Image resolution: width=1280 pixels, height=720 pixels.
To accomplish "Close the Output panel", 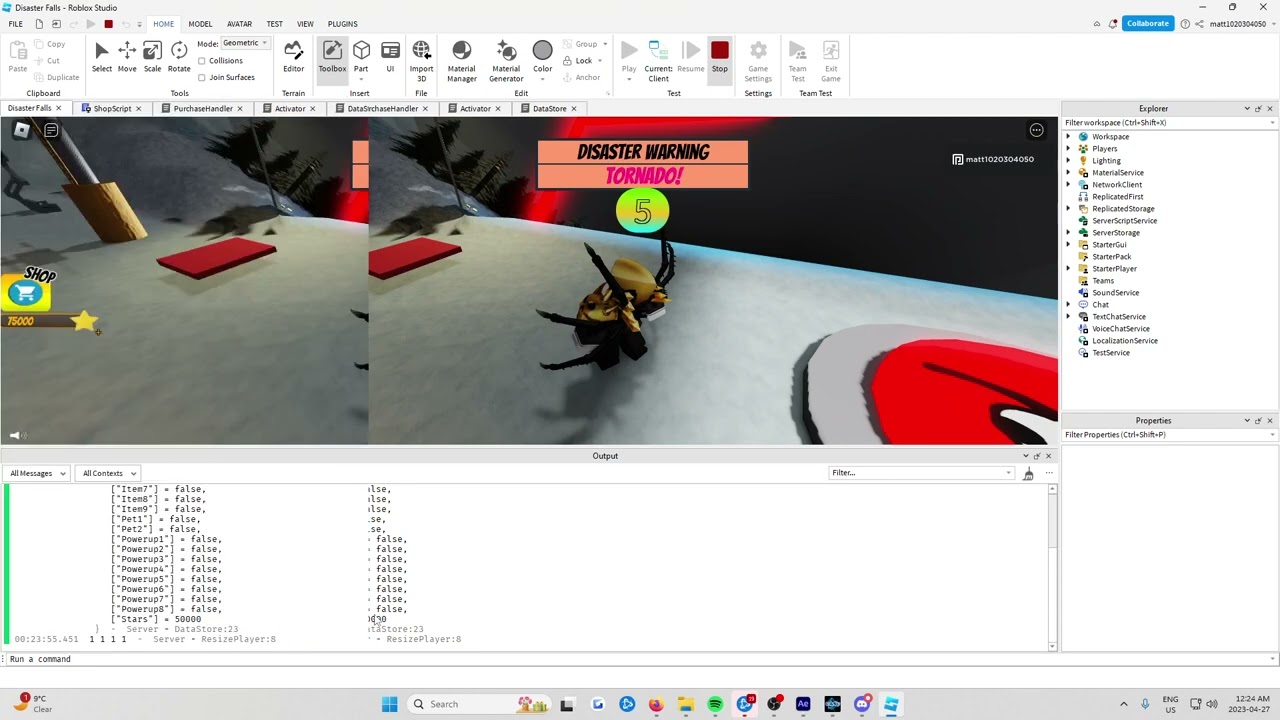I will pos(1048,456).
